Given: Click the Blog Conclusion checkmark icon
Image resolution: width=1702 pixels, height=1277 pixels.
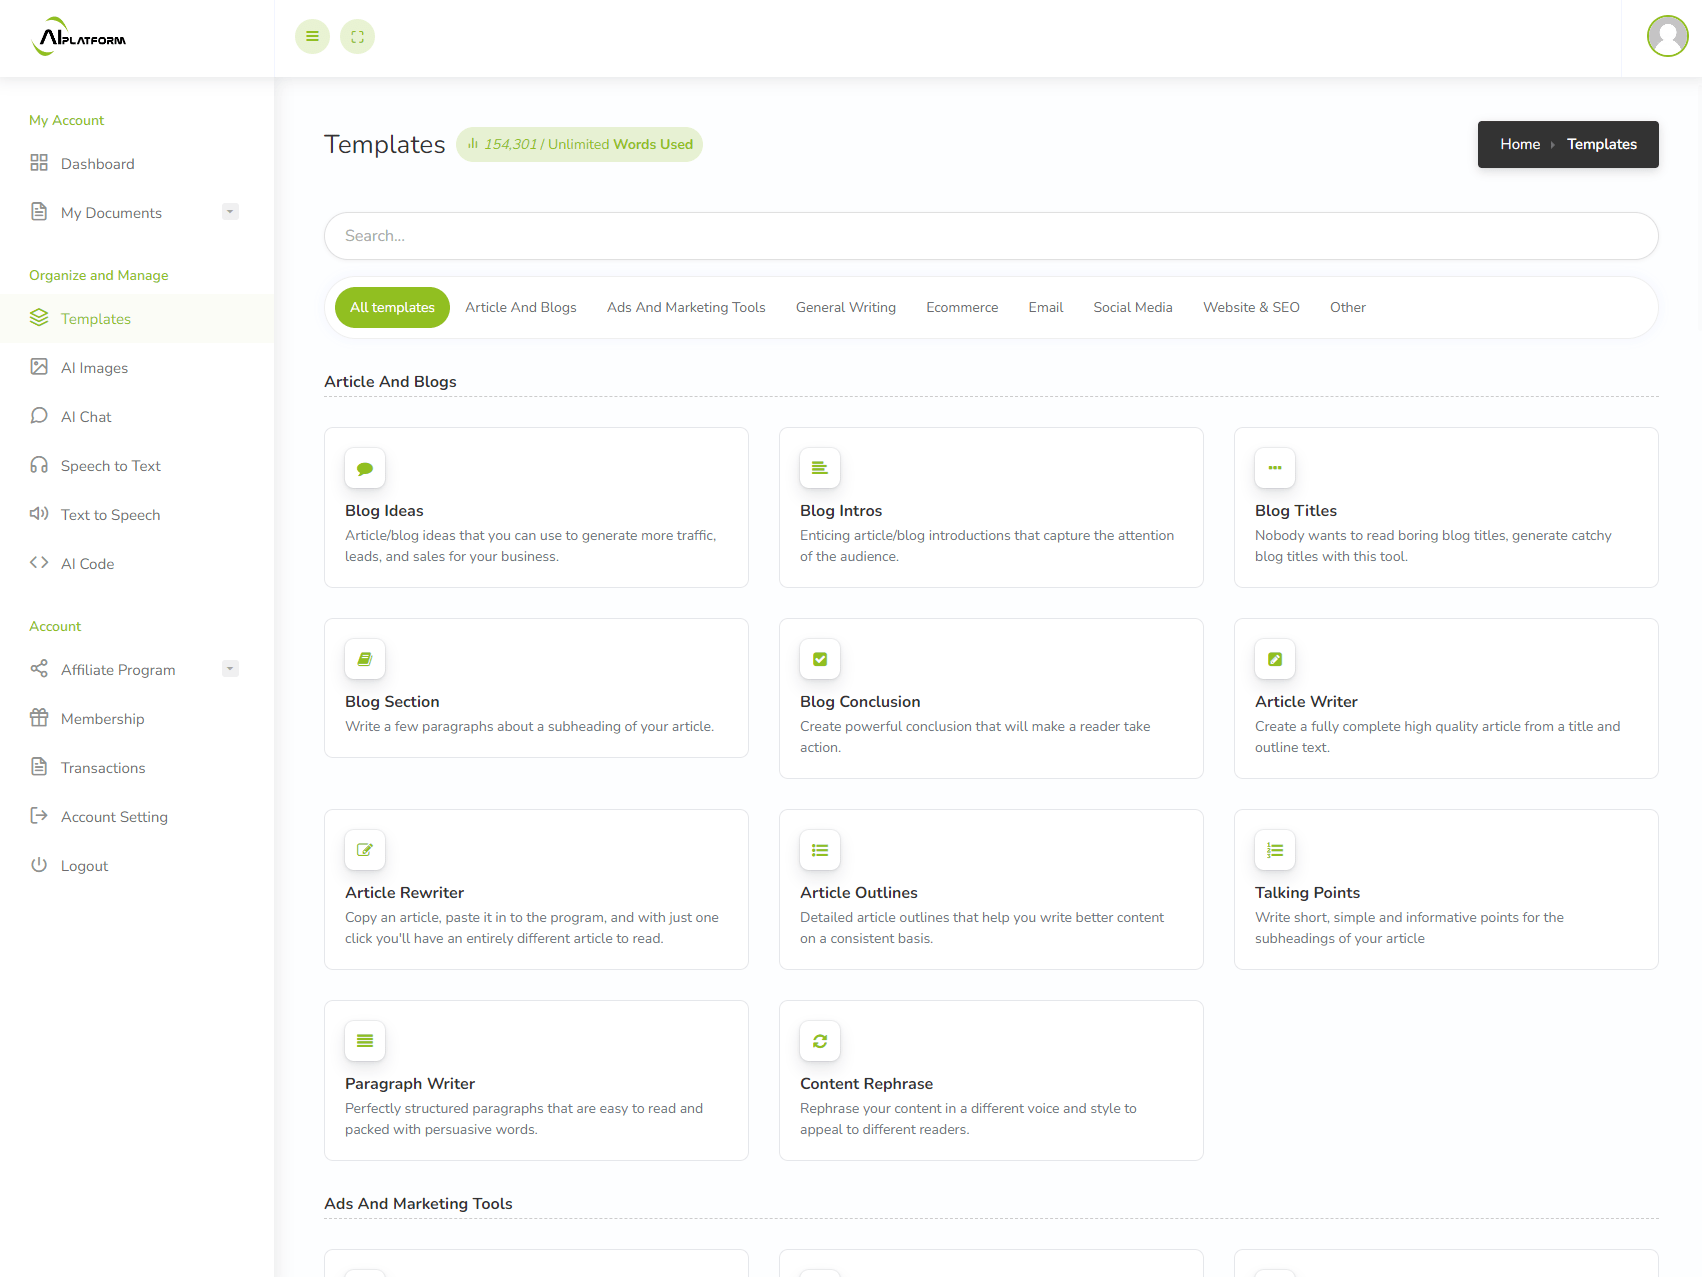Looking at the screenshot, I should pos(820,659).
